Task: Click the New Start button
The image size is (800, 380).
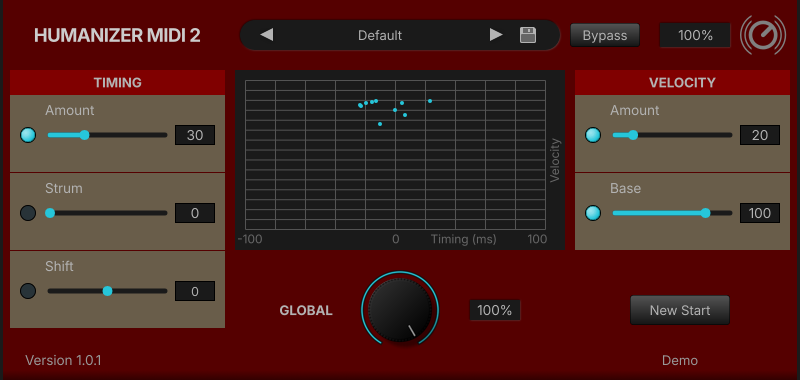Action: click(680, 310)
